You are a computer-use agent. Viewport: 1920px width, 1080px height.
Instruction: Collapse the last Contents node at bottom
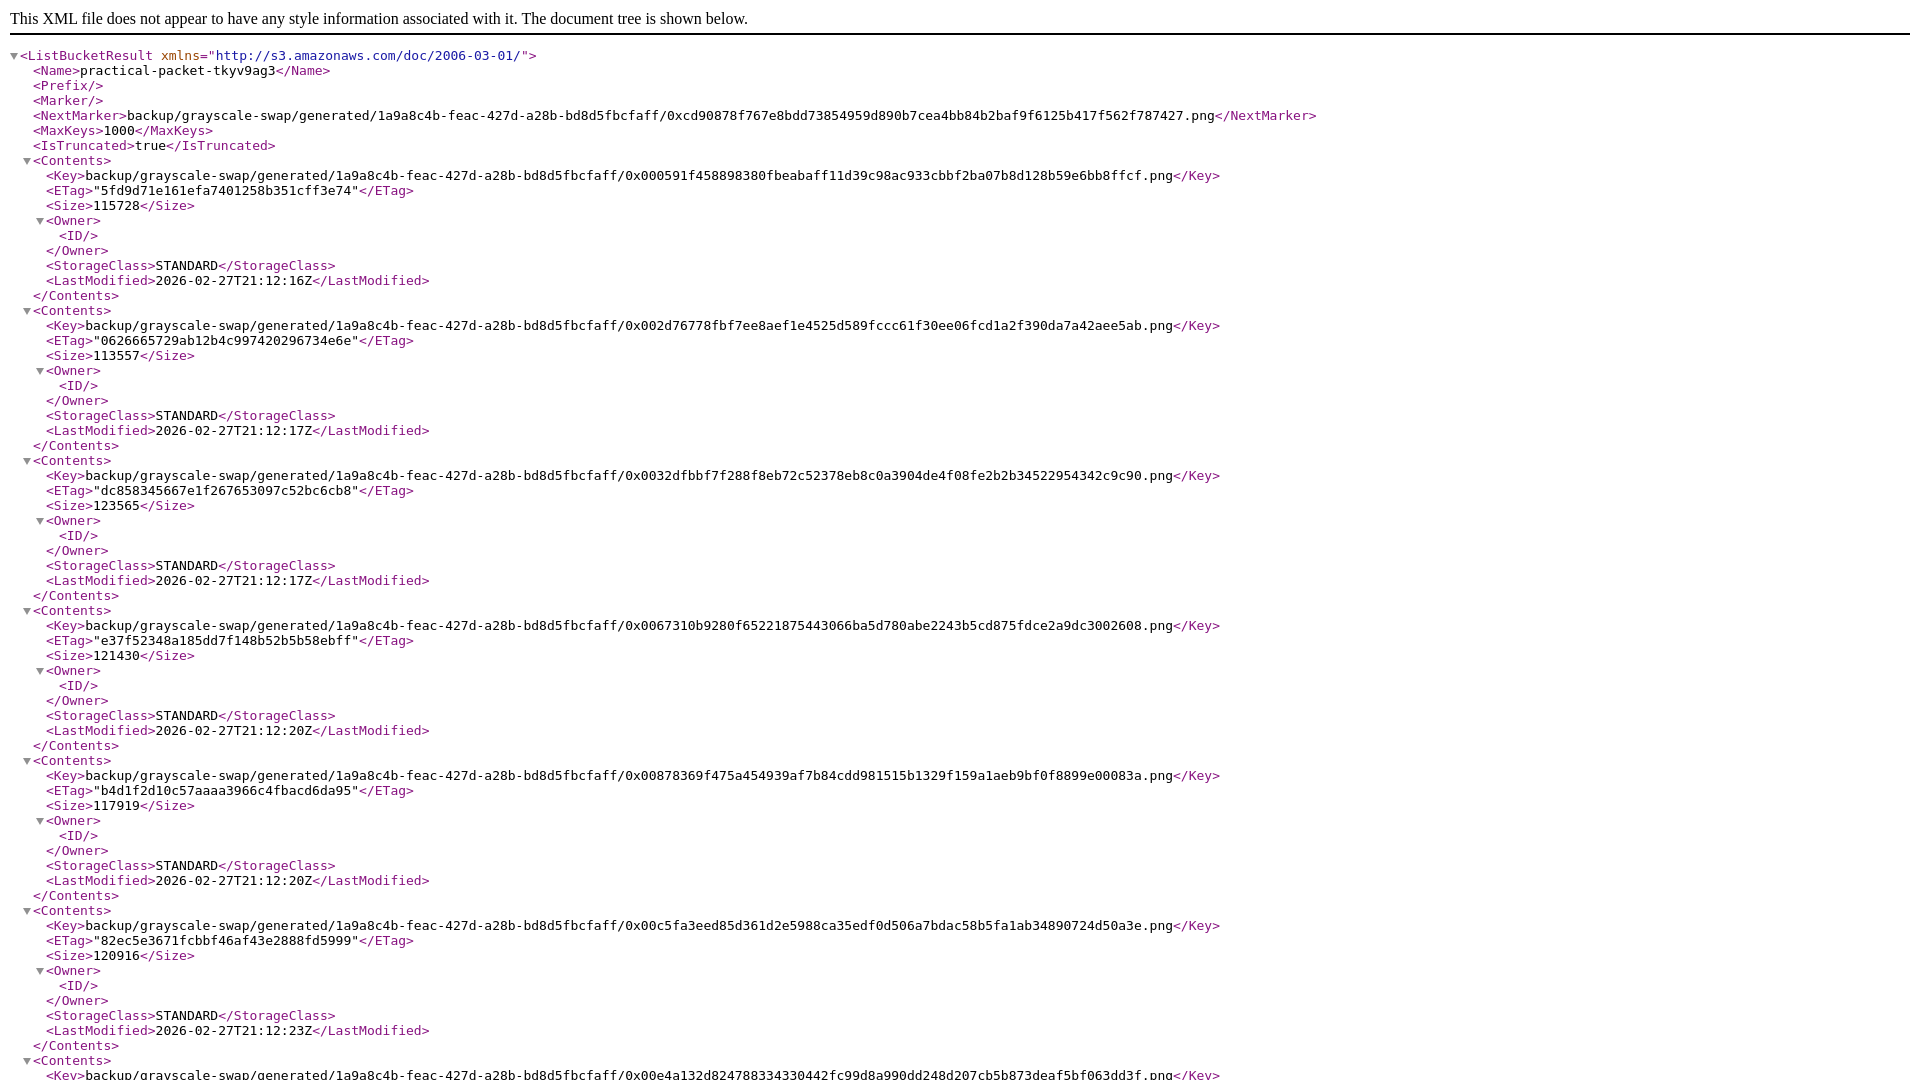point(27,1061)
